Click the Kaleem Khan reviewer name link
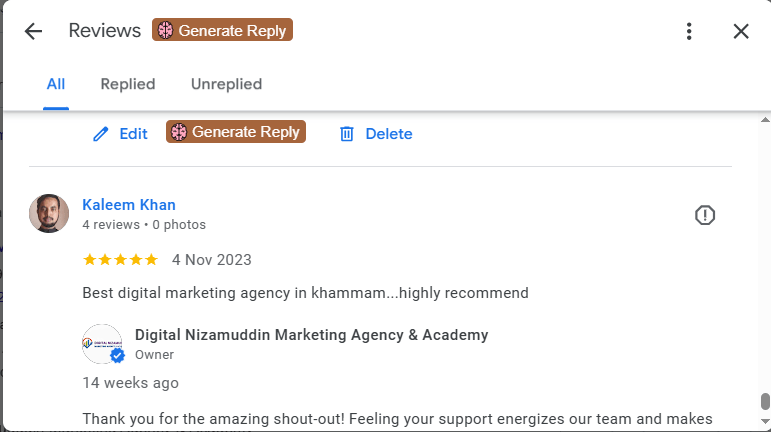771x432 pixels. click(129, 205)
